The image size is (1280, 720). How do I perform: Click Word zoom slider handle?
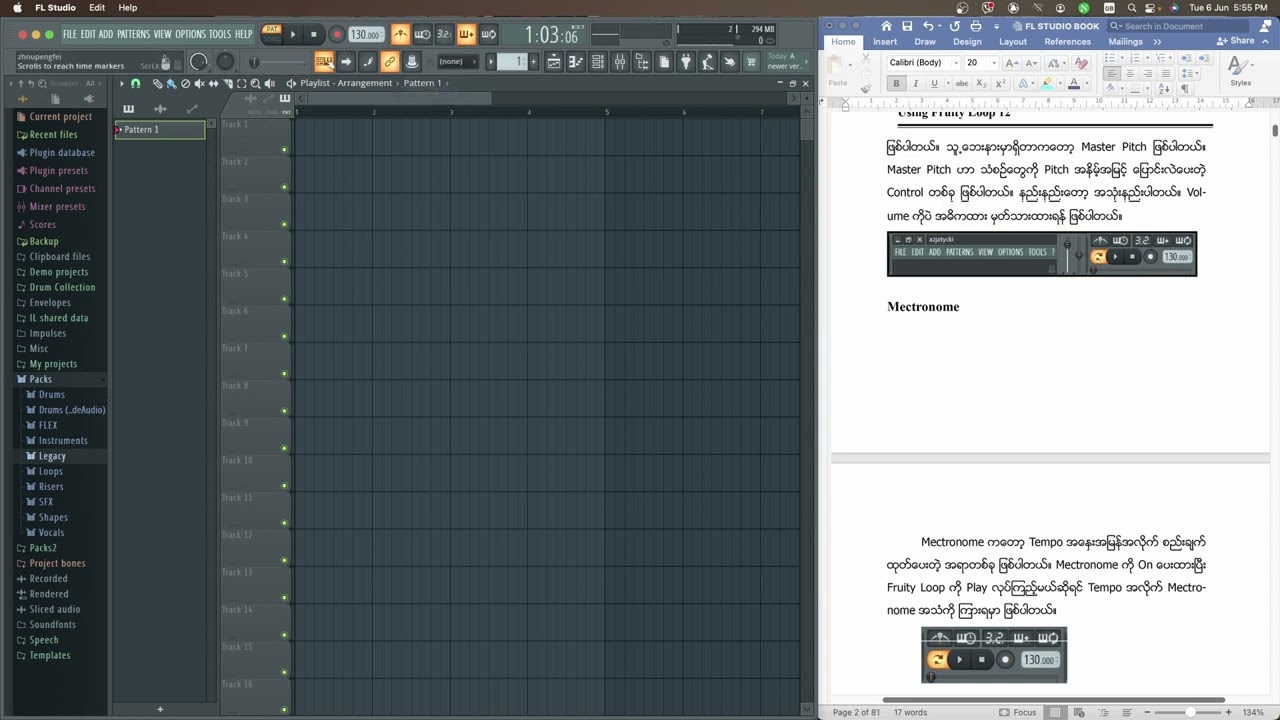pos(1189,712)
